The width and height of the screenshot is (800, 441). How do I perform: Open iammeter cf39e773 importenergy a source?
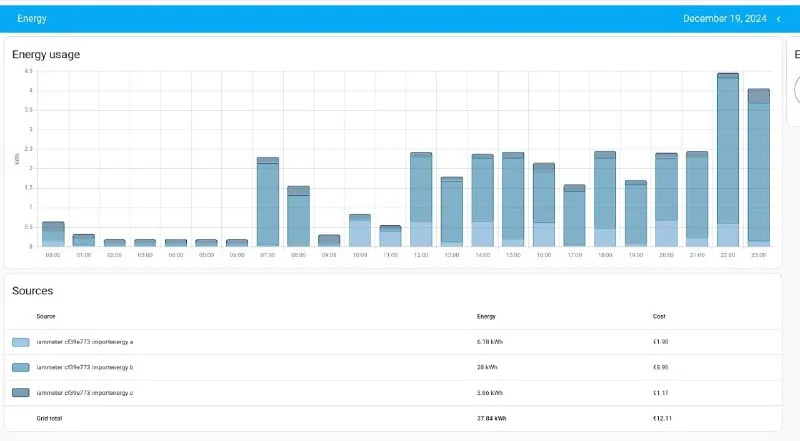(x=84, y=342)
